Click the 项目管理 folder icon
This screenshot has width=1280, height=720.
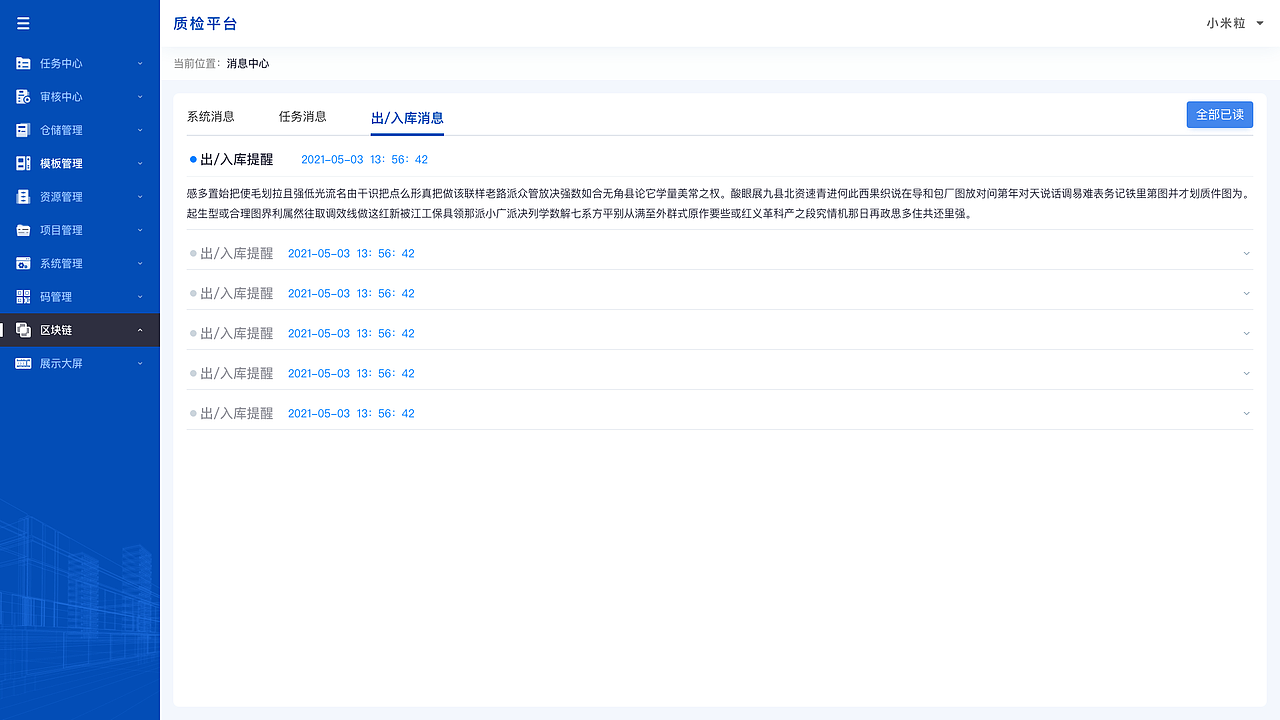coord(23,230)
